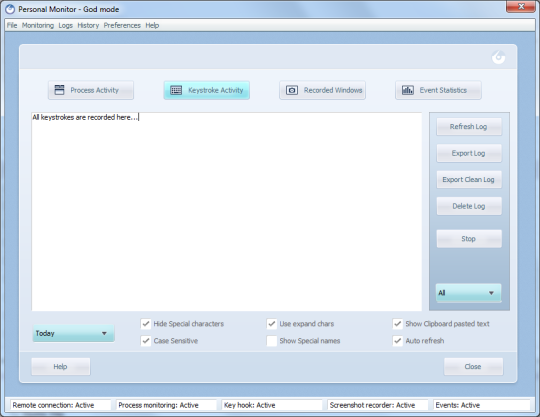Click inside the keystroke log text area
The height and width of the screenshot is (417, 540).
pos(227,212)
